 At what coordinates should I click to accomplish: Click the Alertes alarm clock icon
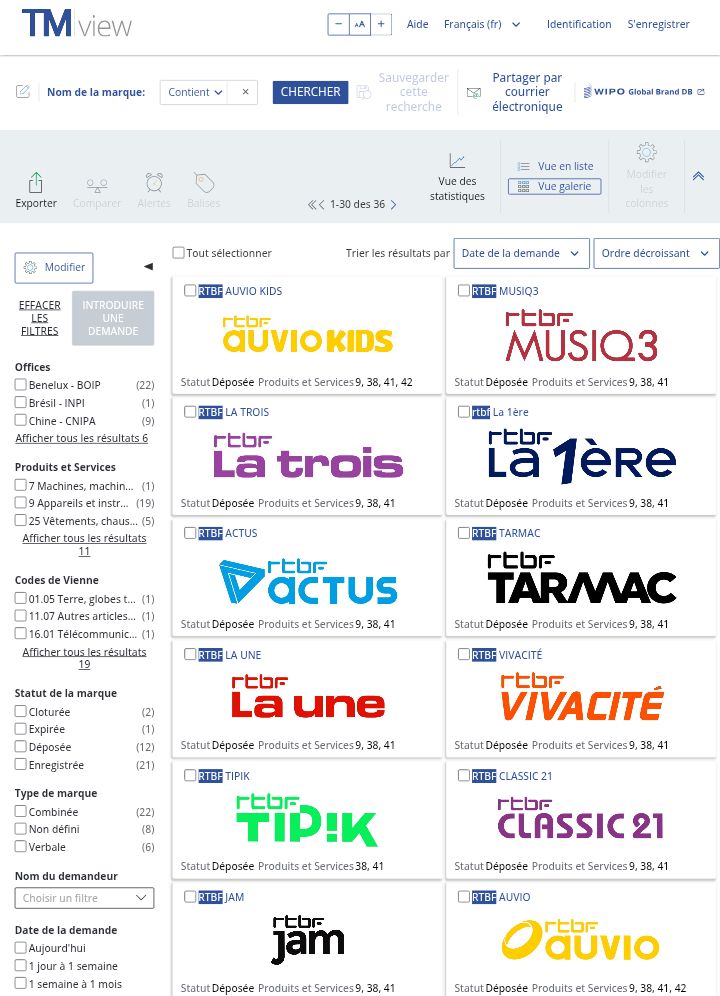point(154,182)
